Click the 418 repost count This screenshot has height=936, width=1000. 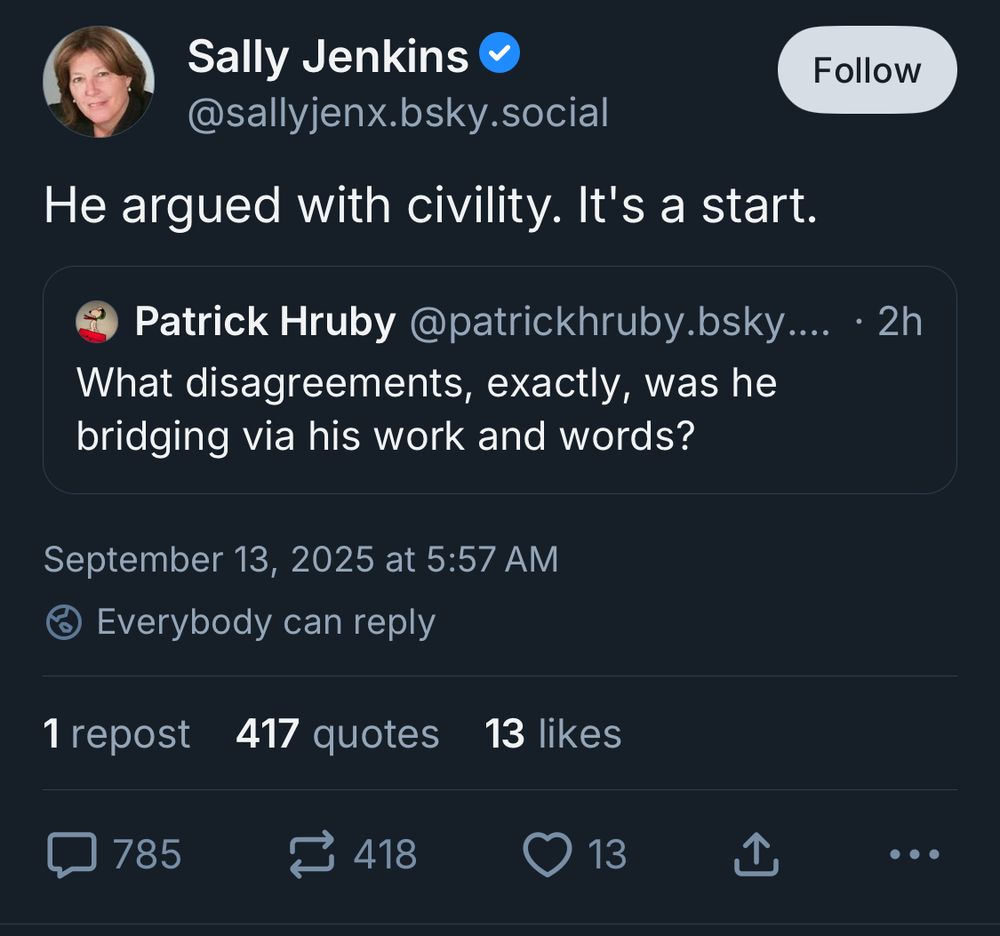coord(386,855)
